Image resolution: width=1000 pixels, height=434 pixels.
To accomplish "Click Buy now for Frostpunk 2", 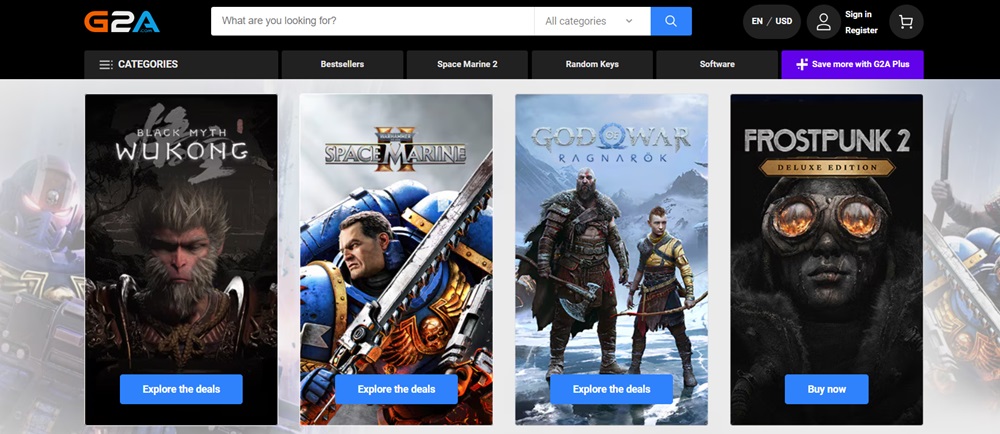I will click(x=827, y=389).
